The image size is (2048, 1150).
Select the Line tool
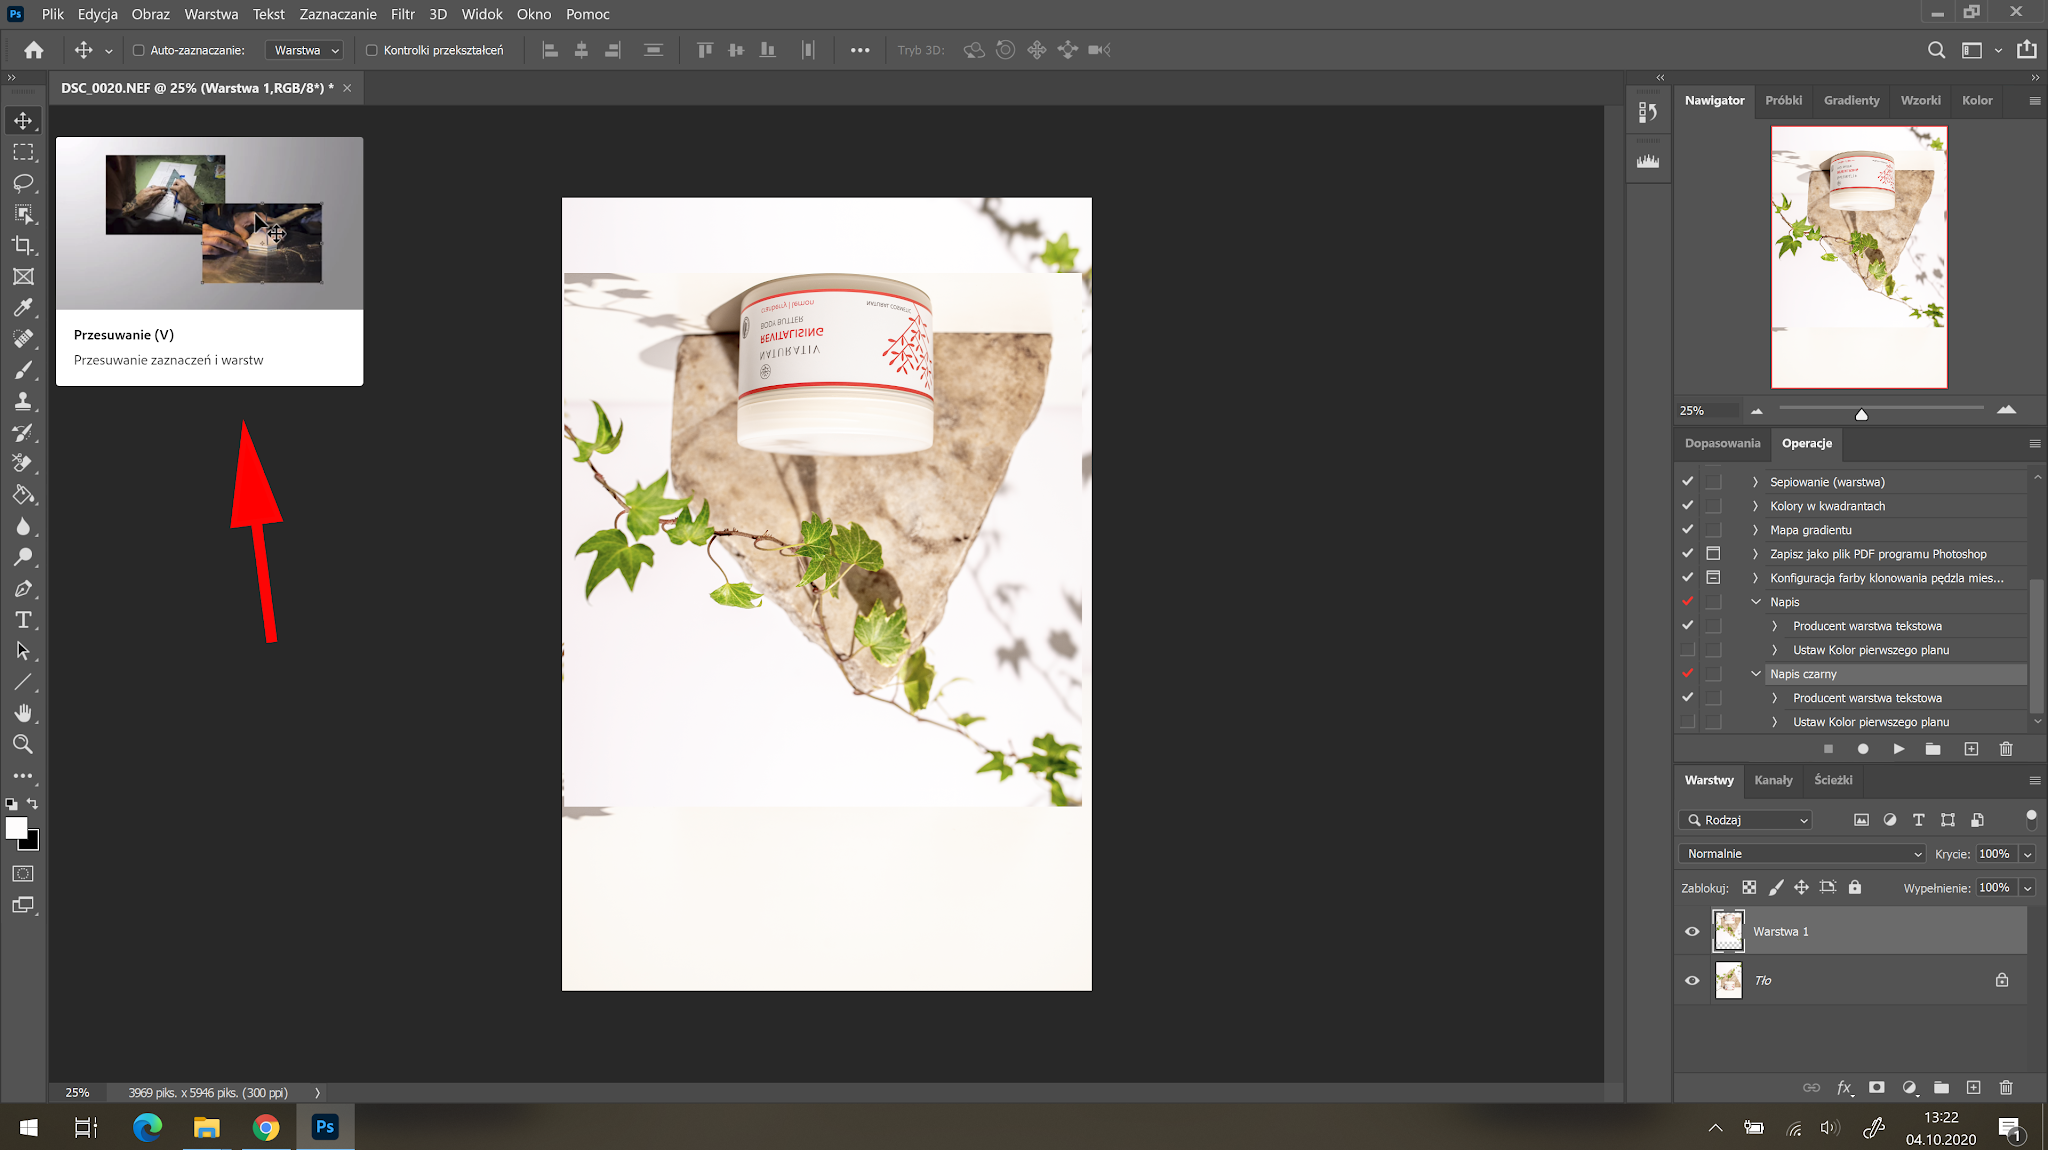pos(23,682)
